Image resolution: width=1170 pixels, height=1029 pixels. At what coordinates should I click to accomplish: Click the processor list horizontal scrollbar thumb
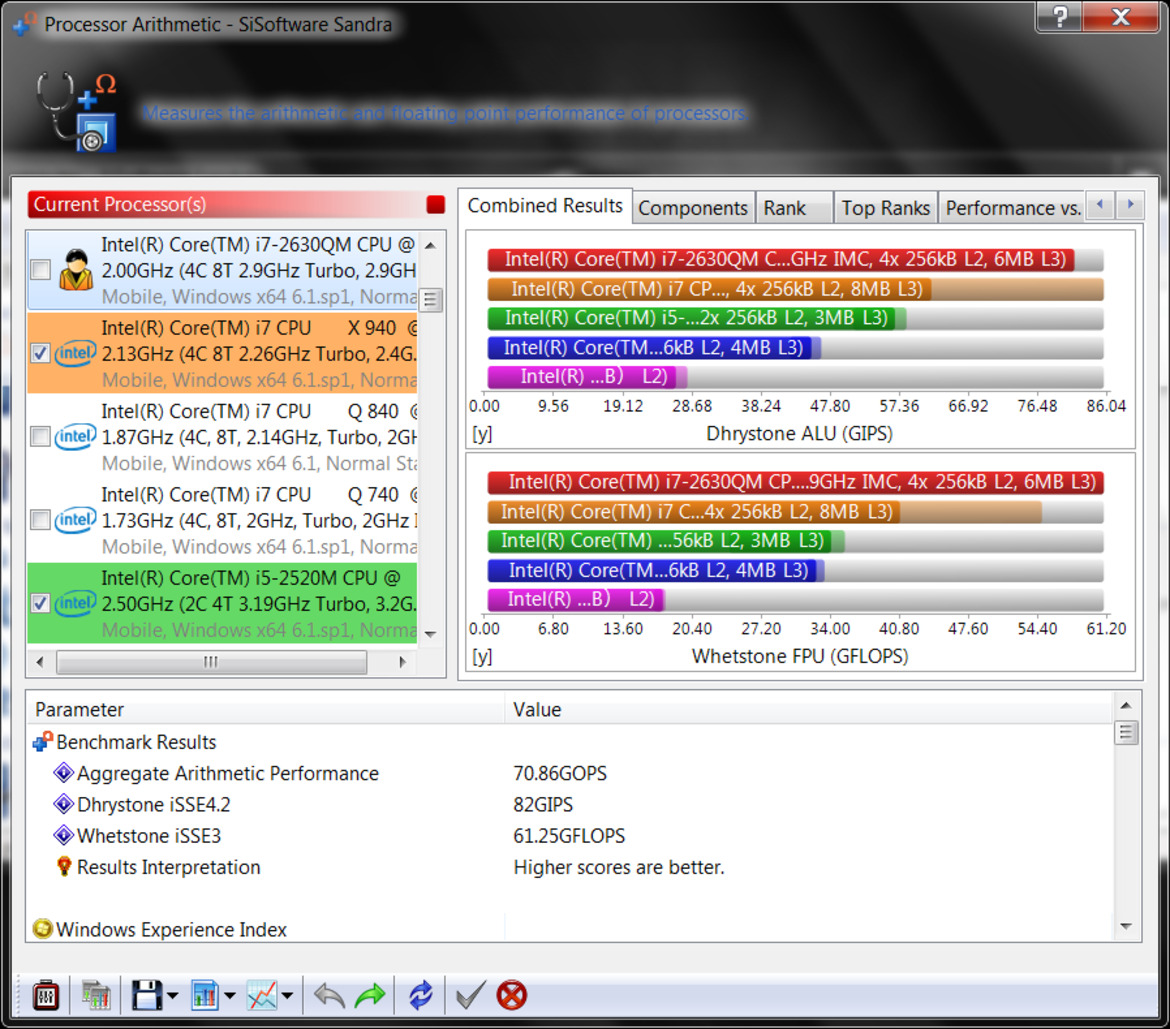point(212,662)
